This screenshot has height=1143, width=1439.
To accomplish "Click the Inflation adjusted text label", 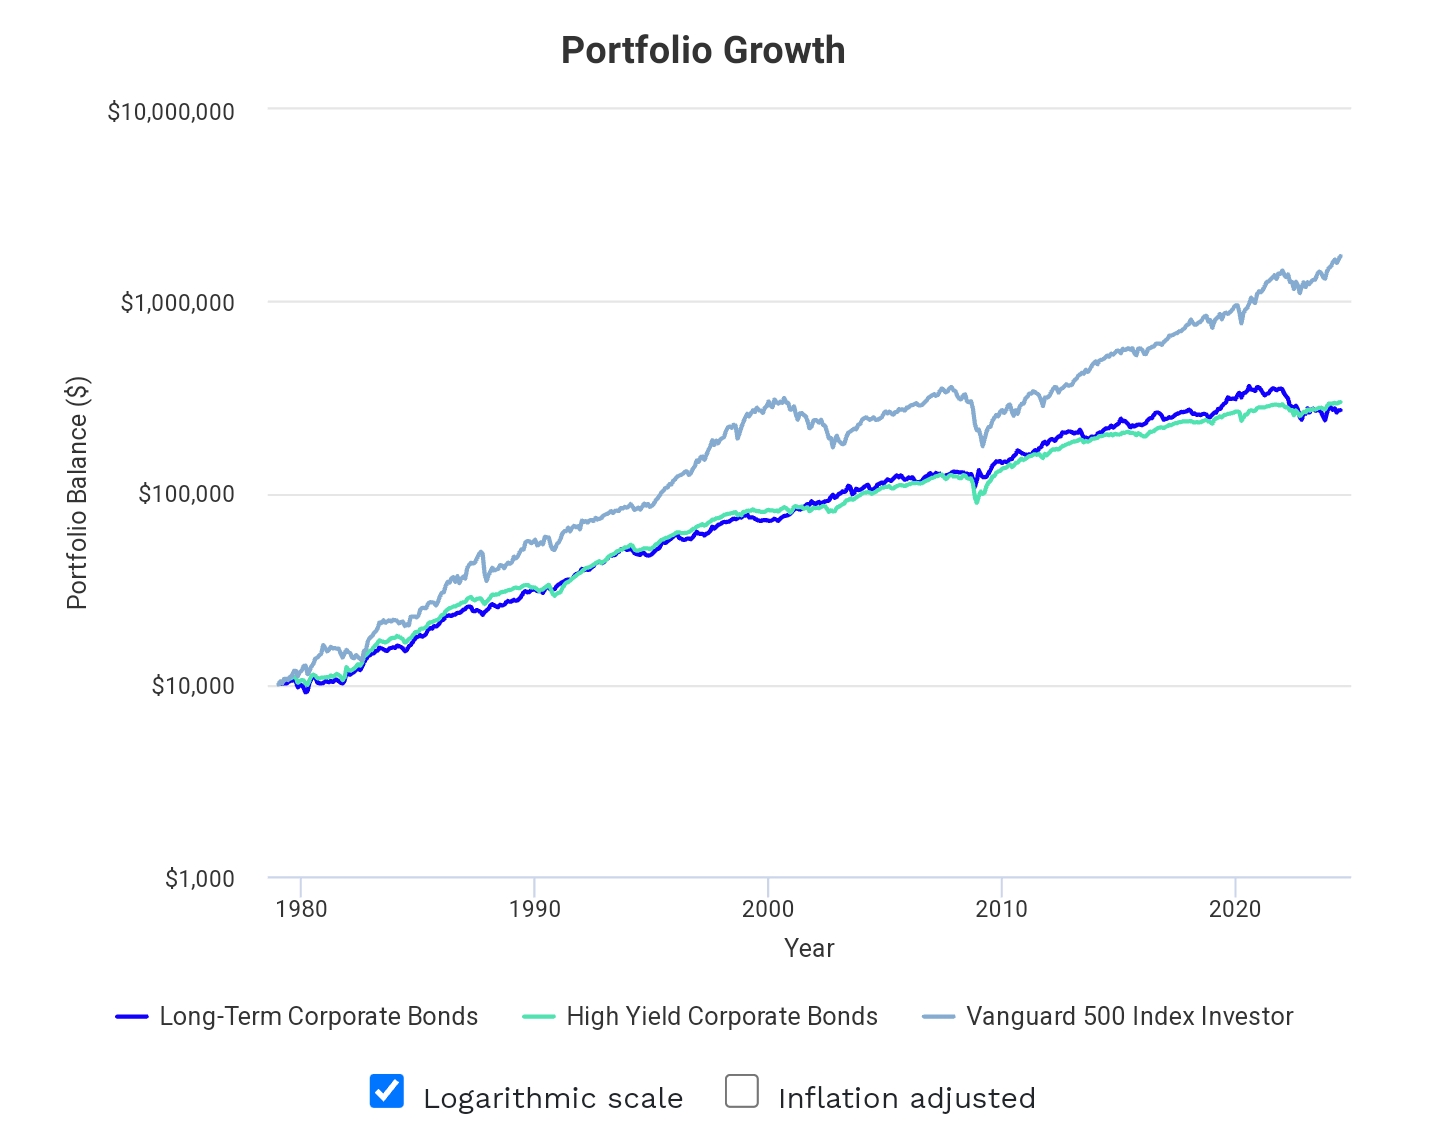I will [x=906, y=1098].
